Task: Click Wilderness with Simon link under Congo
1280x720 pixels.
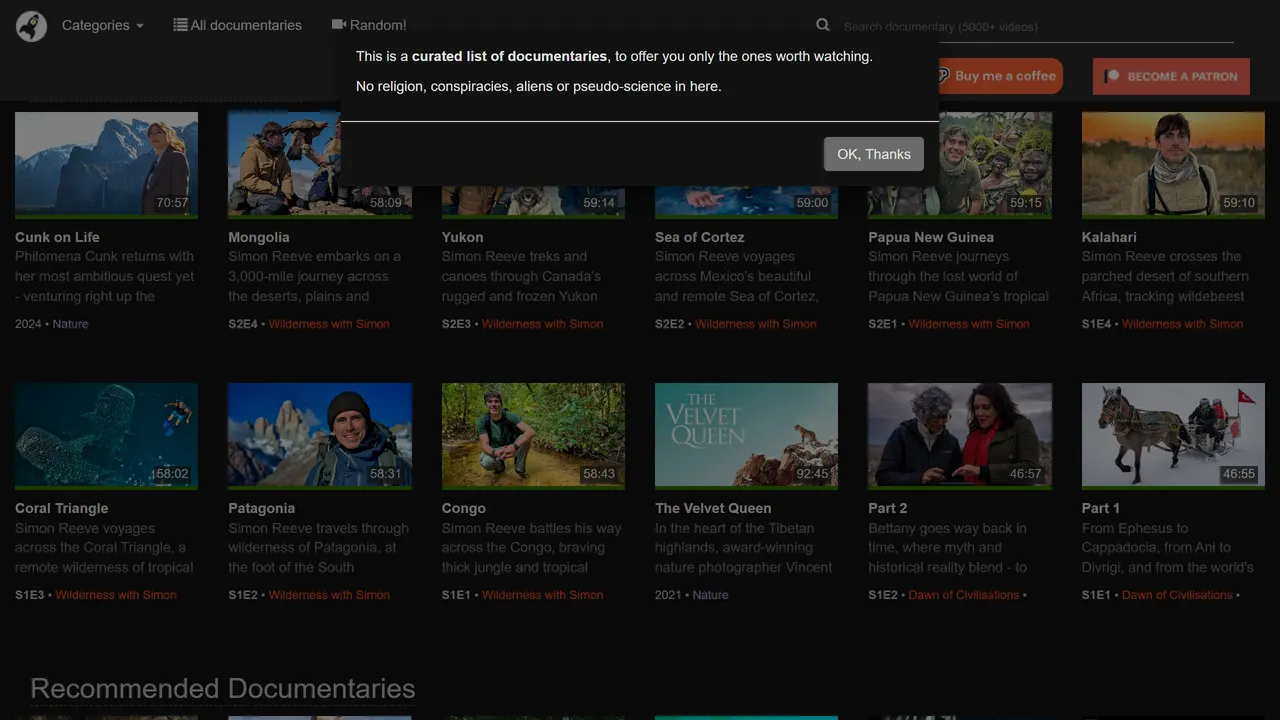Action: point(543,595)
